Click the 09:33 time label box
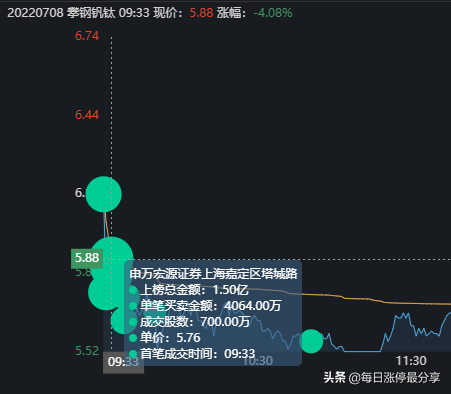Screen dimensions: 451x394 [x=123, y=362]
